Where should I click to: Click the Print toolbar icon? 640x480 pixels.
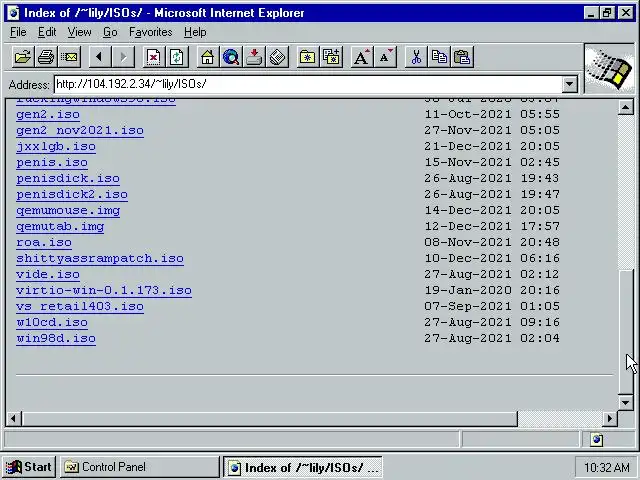pos(46,57)
